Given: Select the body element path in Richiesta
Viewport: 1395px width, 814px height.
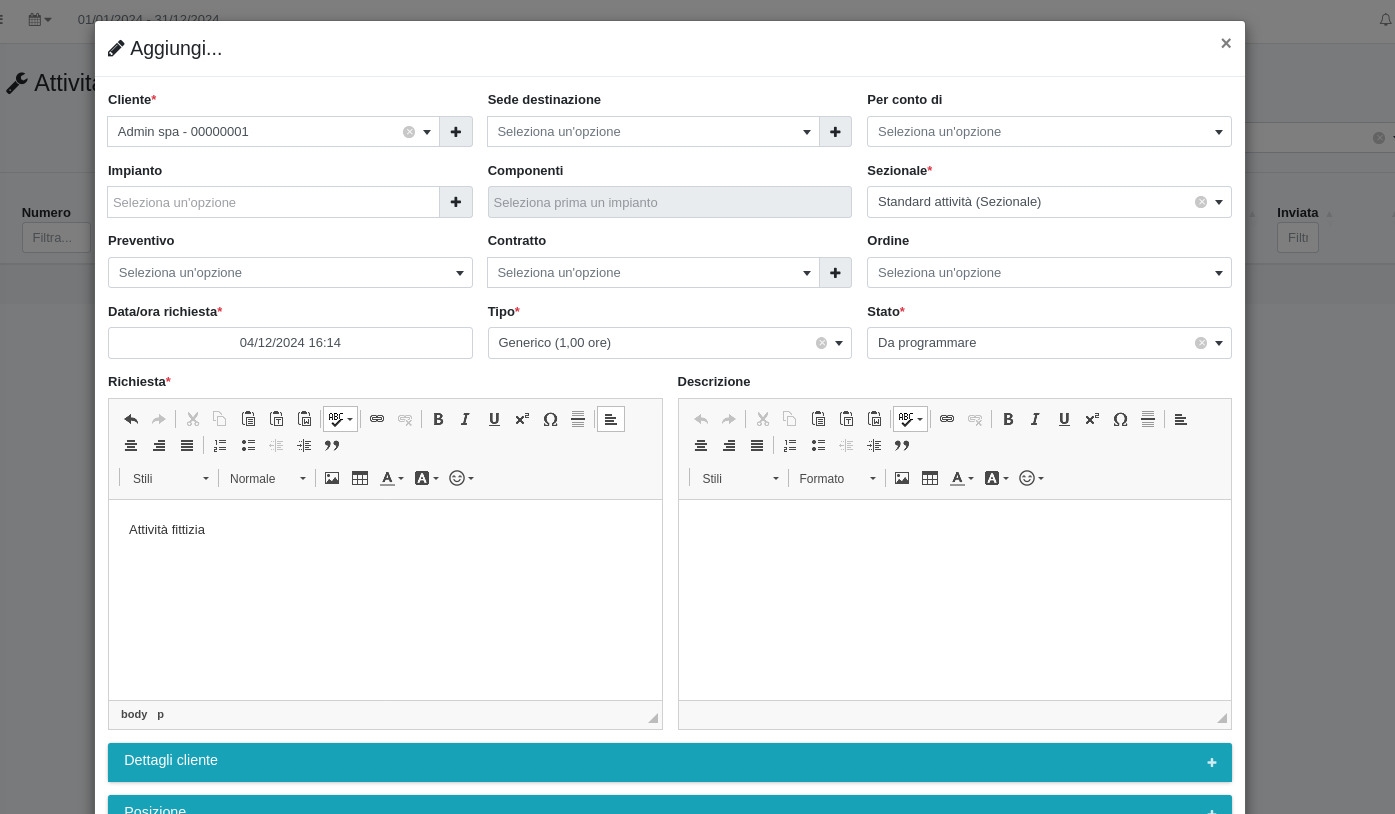Looking at the screenshot, I should click(134, 714).
